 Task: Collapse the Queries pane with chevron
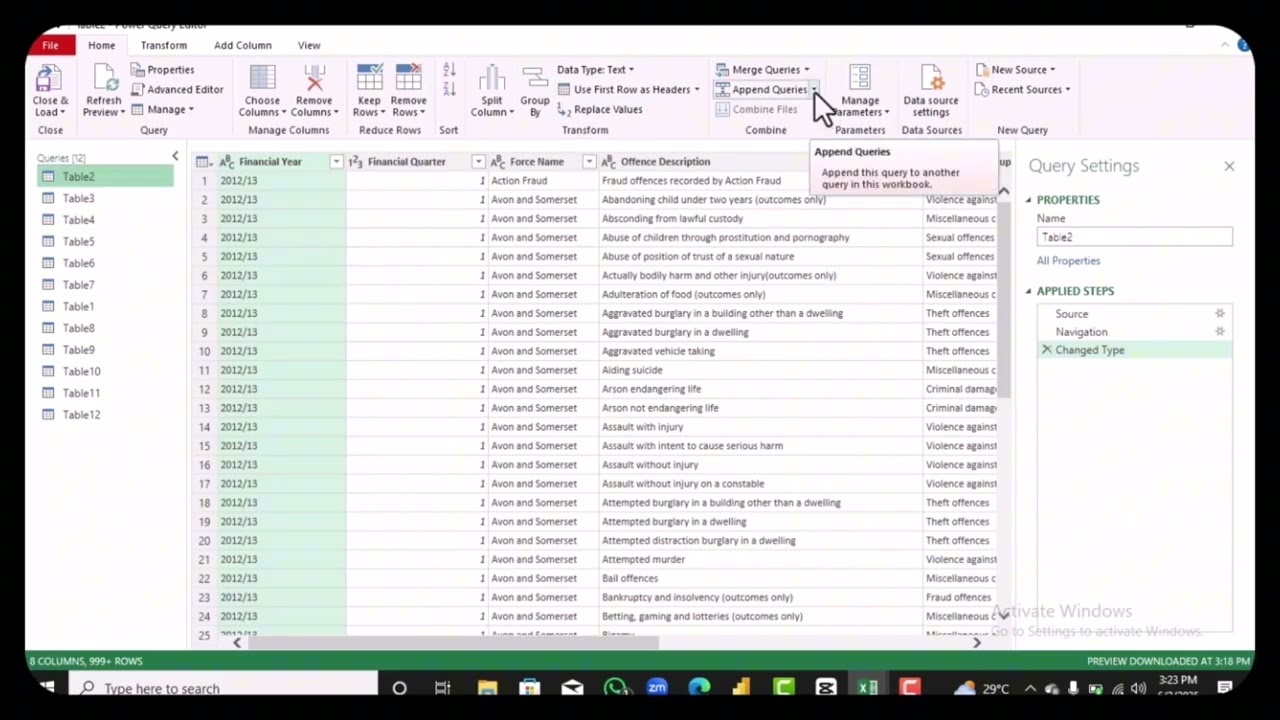click(x=175, y=156)
